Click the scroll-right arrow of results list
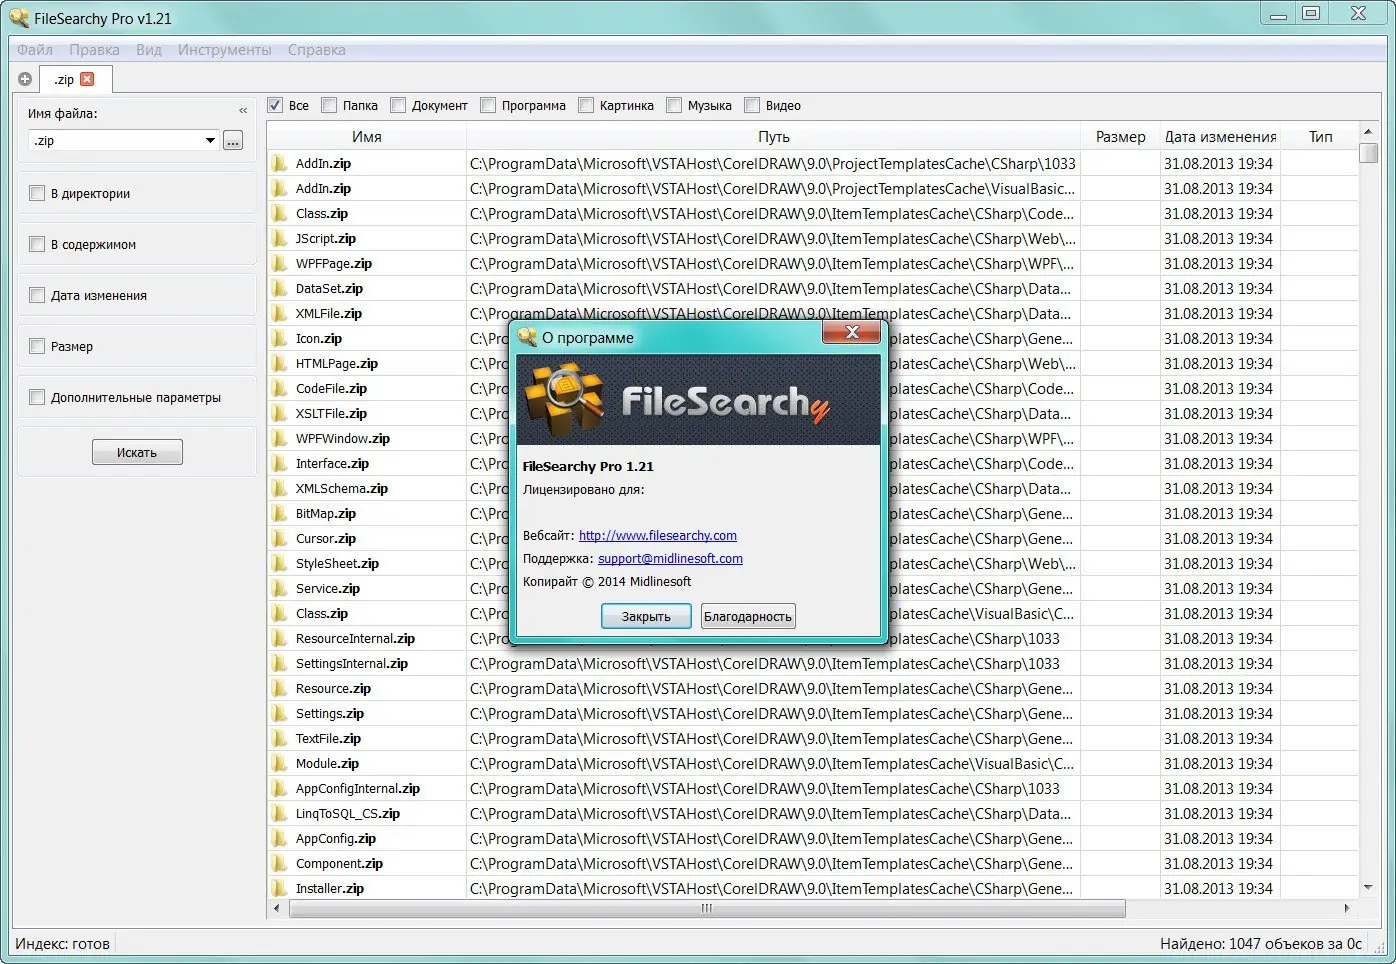This screenshot has height=964, width=1396. pos(1347,908)
